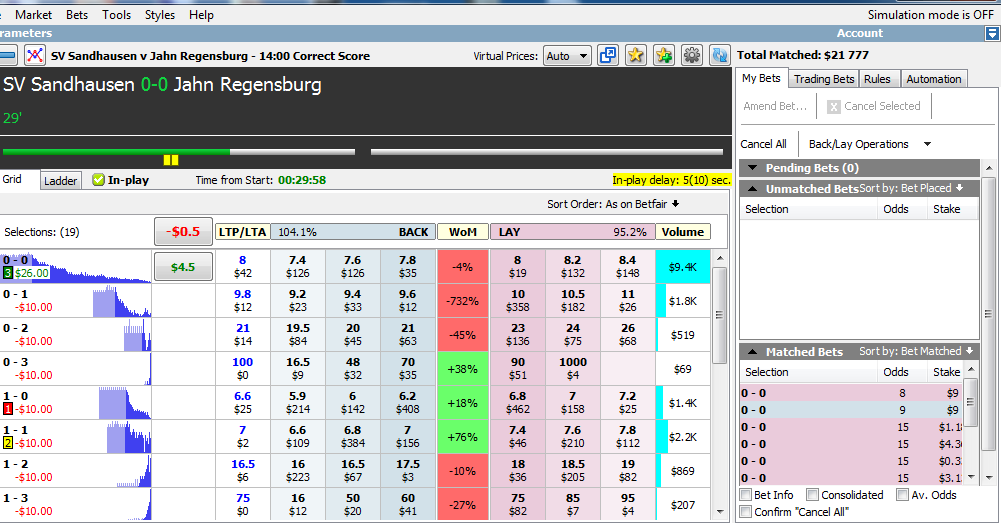The height and width of the screenshot is (523, 1001).
Task: Select the My Bets tab
Action: pyautogui.click(x=761, y=78)
